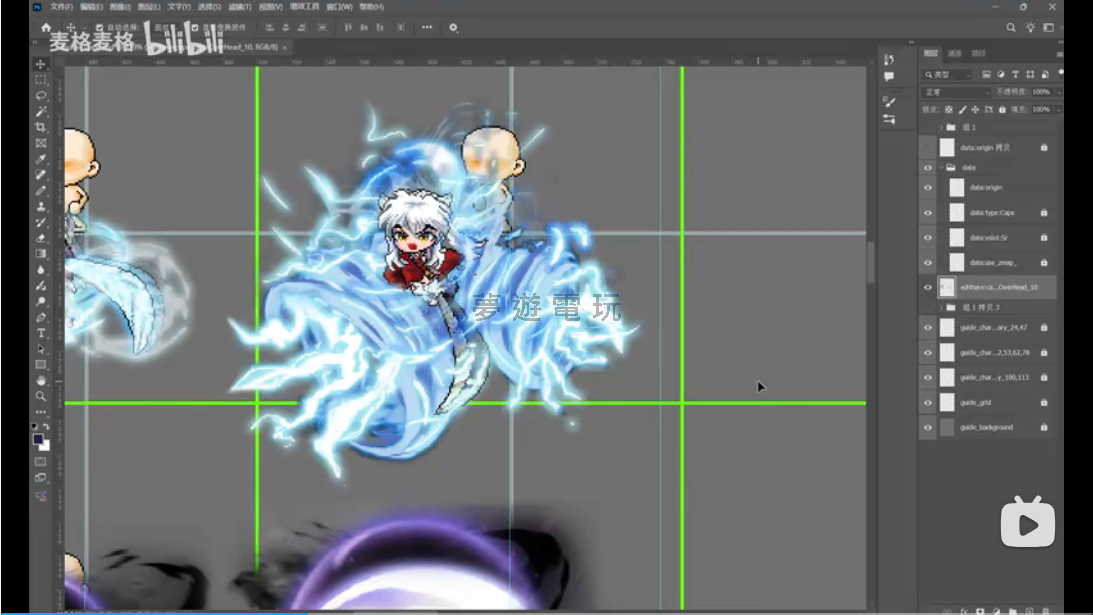Expand the 组 1 layer group
Viewport: 1093px width, 615px height.
941,128
